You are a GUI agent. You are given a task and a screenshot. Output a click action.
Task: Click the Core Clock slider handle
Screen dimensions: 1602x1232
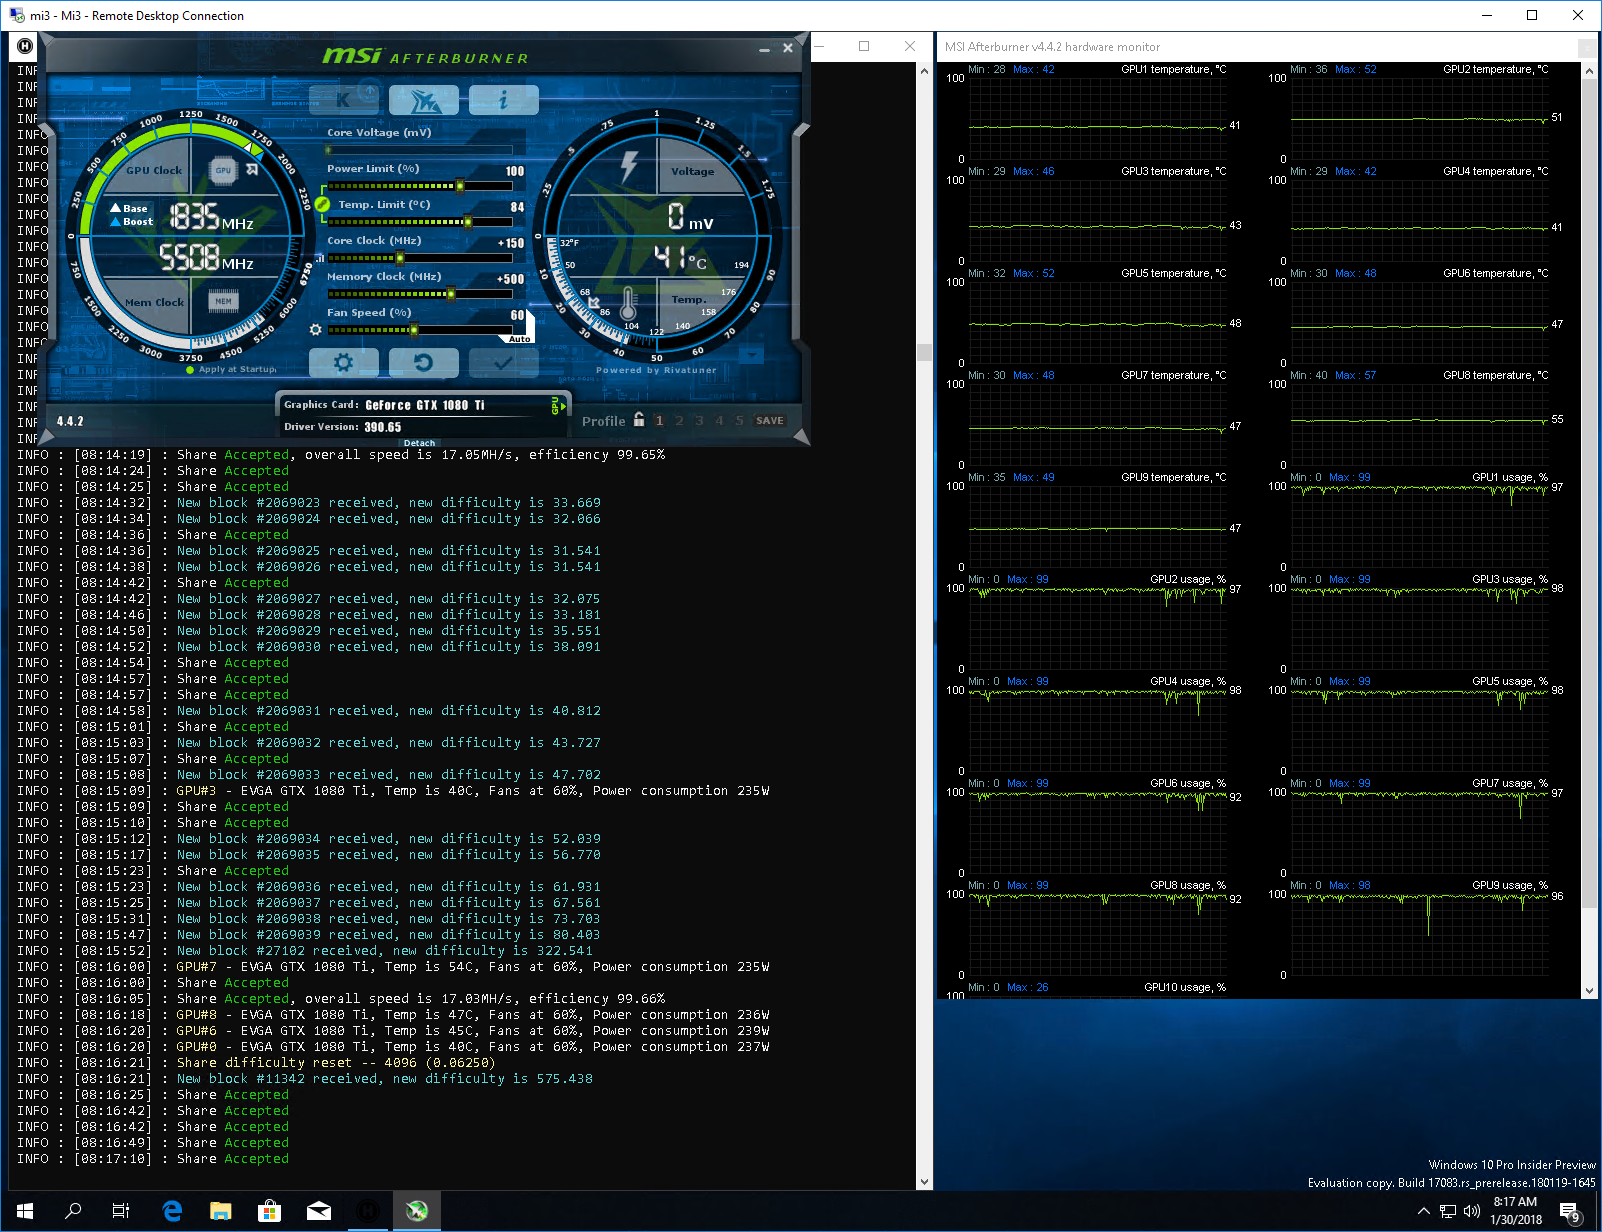coord(400,258)
